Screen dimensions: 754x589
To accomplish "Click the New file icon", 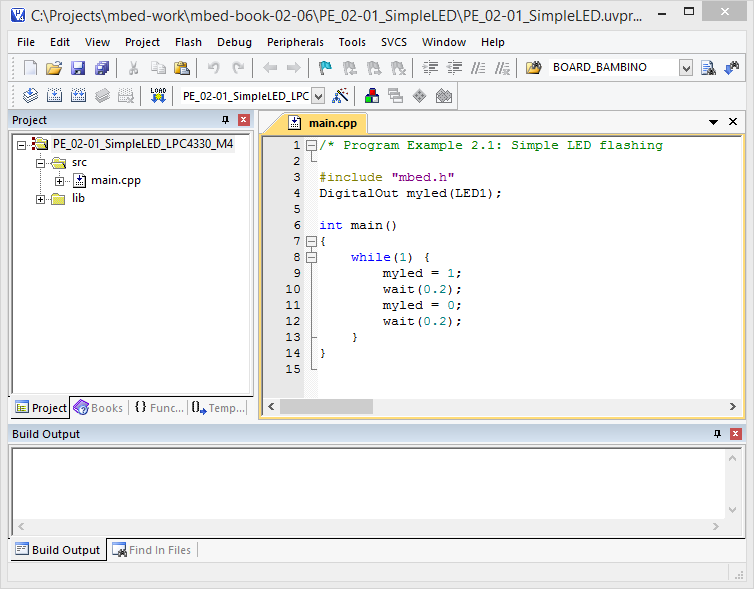I will click(30, 68).
